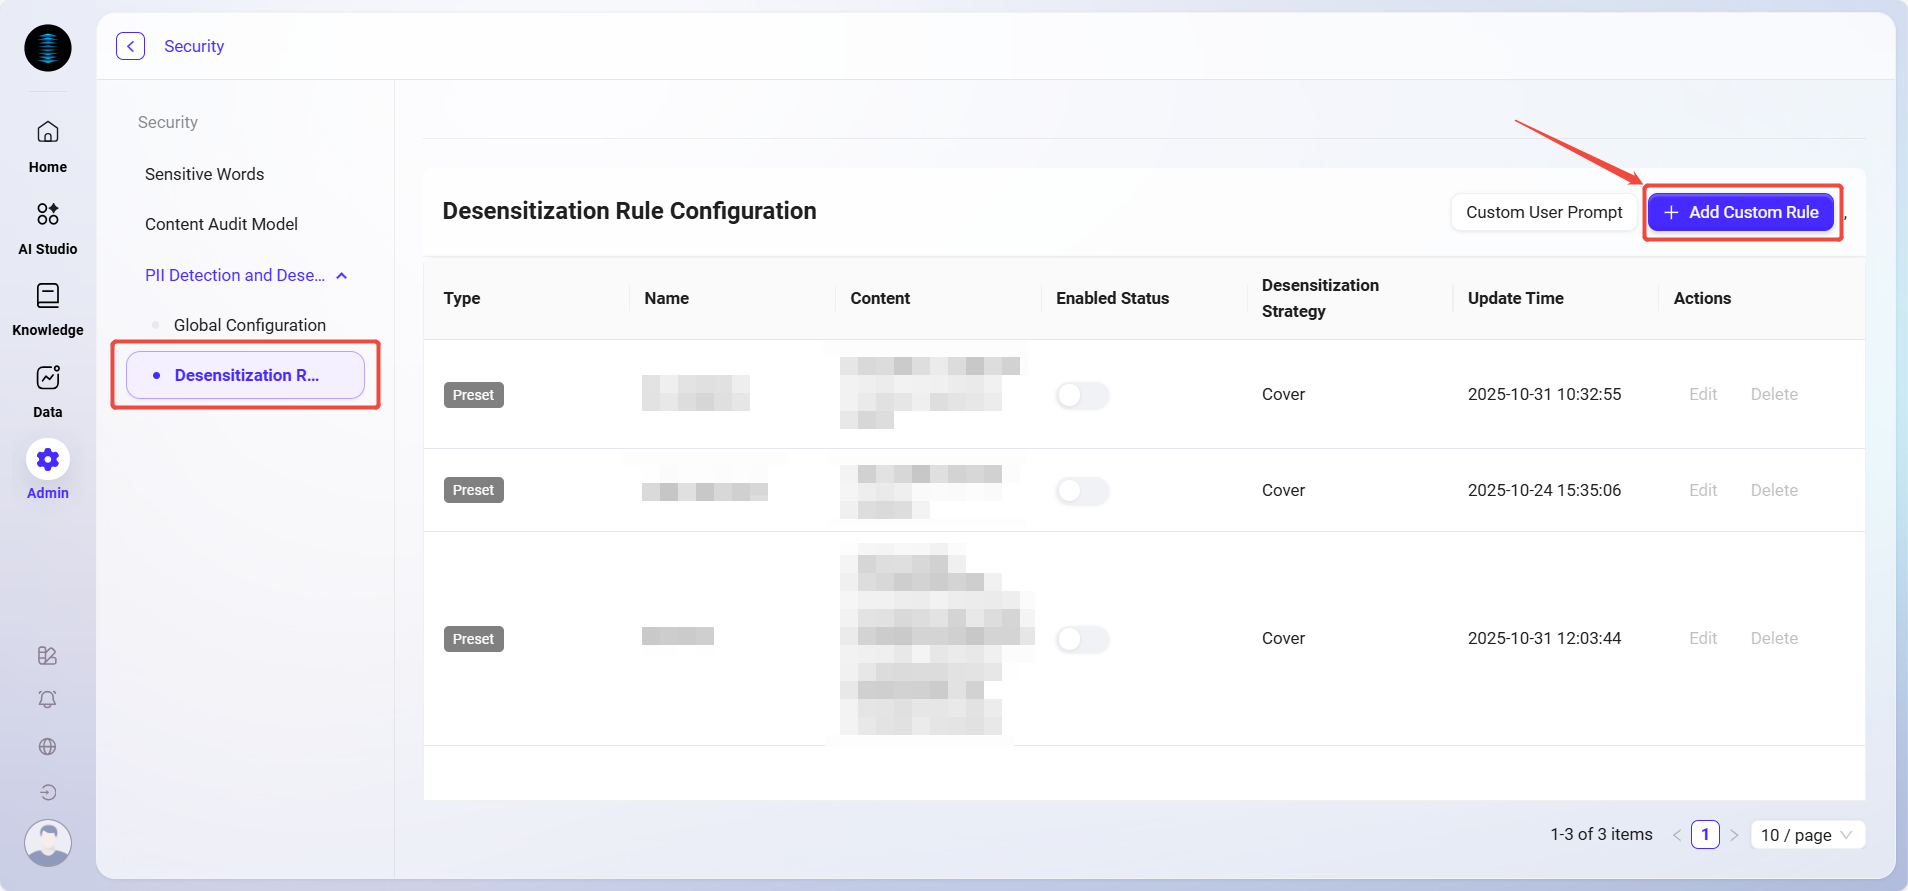This screenshot has height=891, width=1908.
Task: Open Content Audit Model settings
Action: (x=221, y=224)
